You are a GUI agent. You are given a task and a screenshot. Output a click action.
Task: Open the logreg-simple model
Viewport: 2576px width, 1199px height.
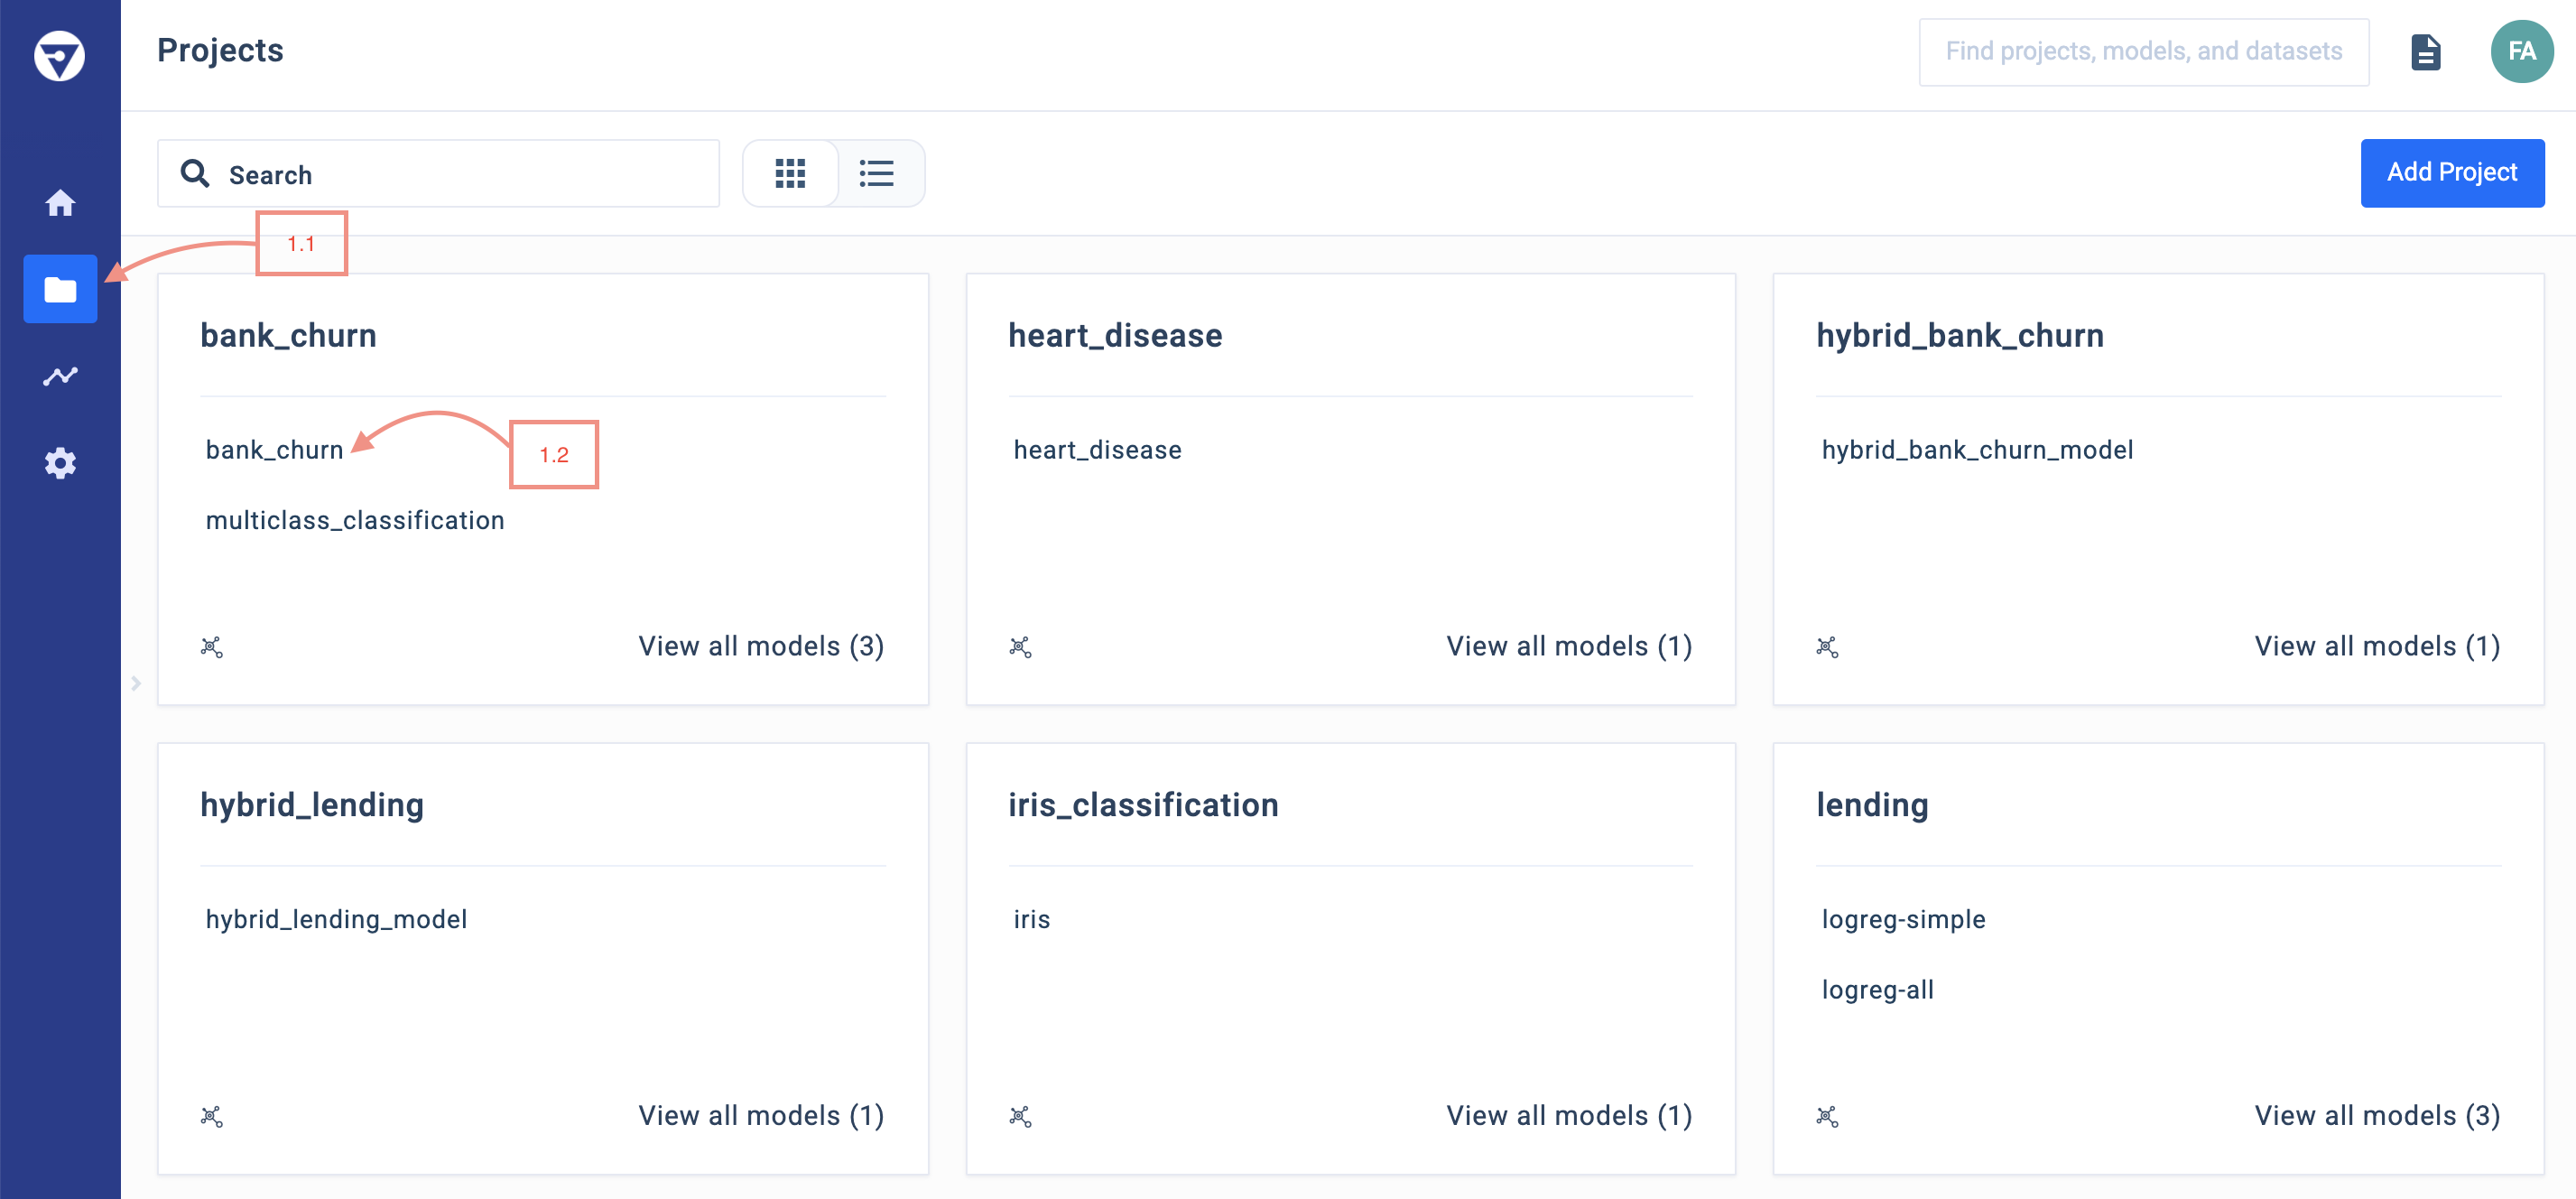[x=1903, y=919]
